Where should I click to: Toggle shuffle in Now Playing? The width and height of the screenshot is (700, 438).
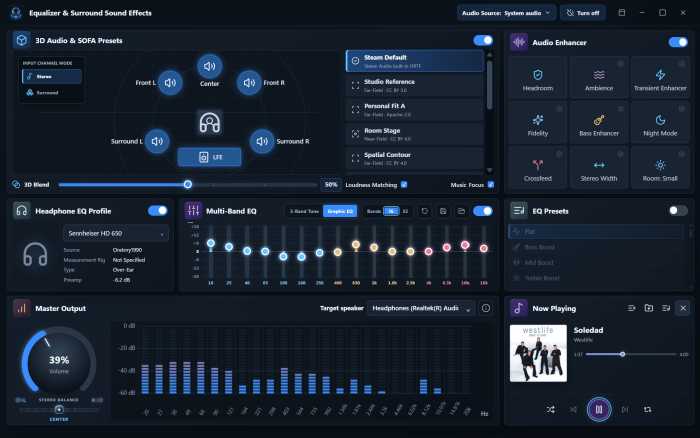[550, 409]
